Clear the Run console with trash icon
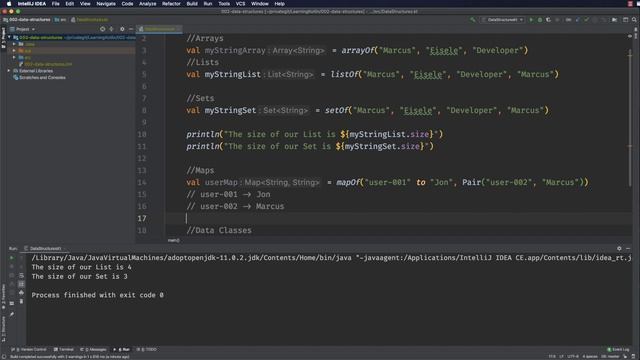The image size is (640, 360). (21, 301)
